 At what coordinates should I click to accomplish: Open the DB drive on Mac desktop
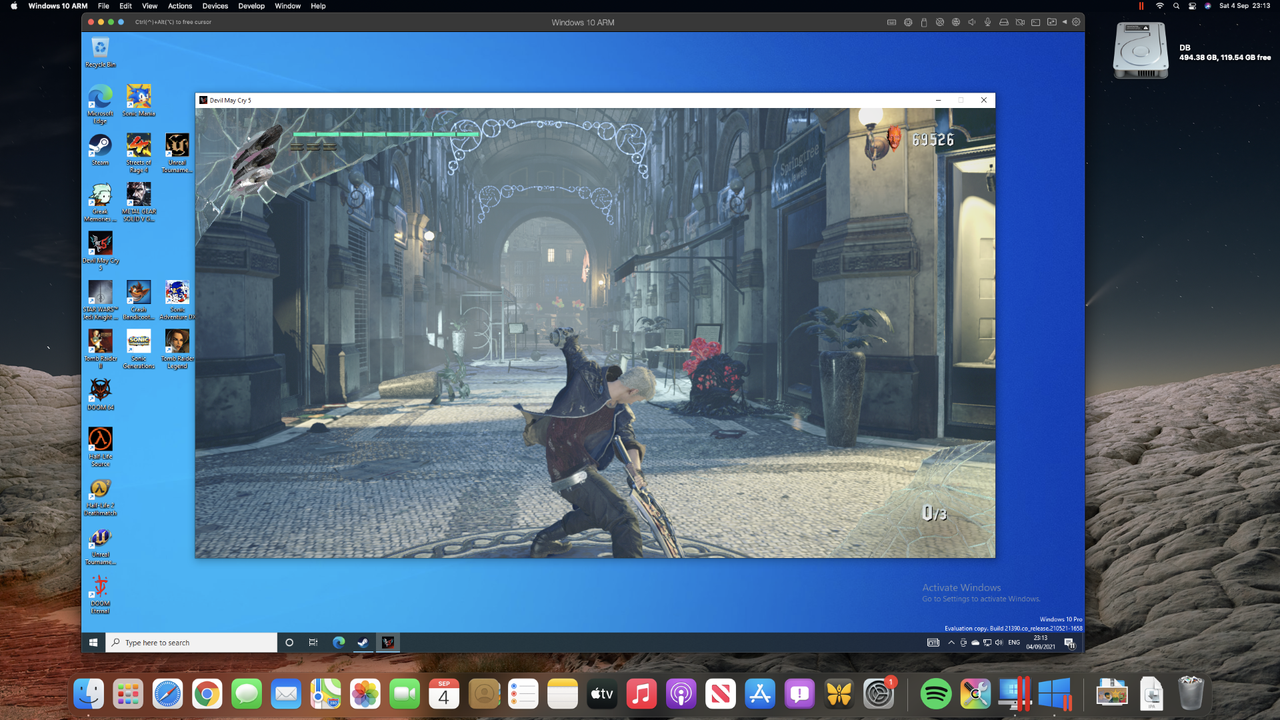click(1141, 50)
